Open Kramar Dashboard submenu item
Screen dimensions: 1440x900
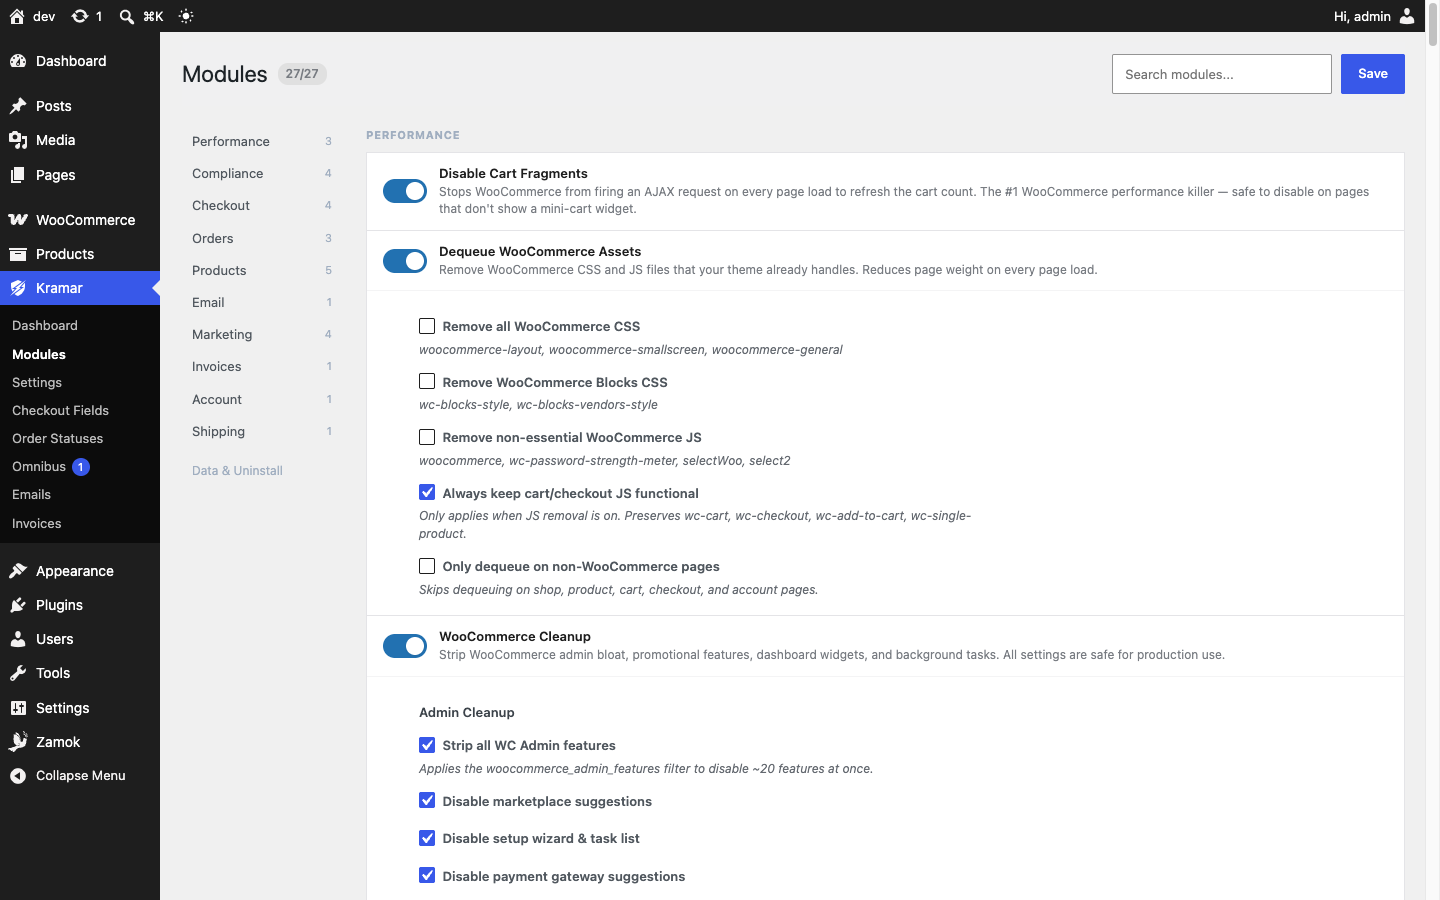45,326
